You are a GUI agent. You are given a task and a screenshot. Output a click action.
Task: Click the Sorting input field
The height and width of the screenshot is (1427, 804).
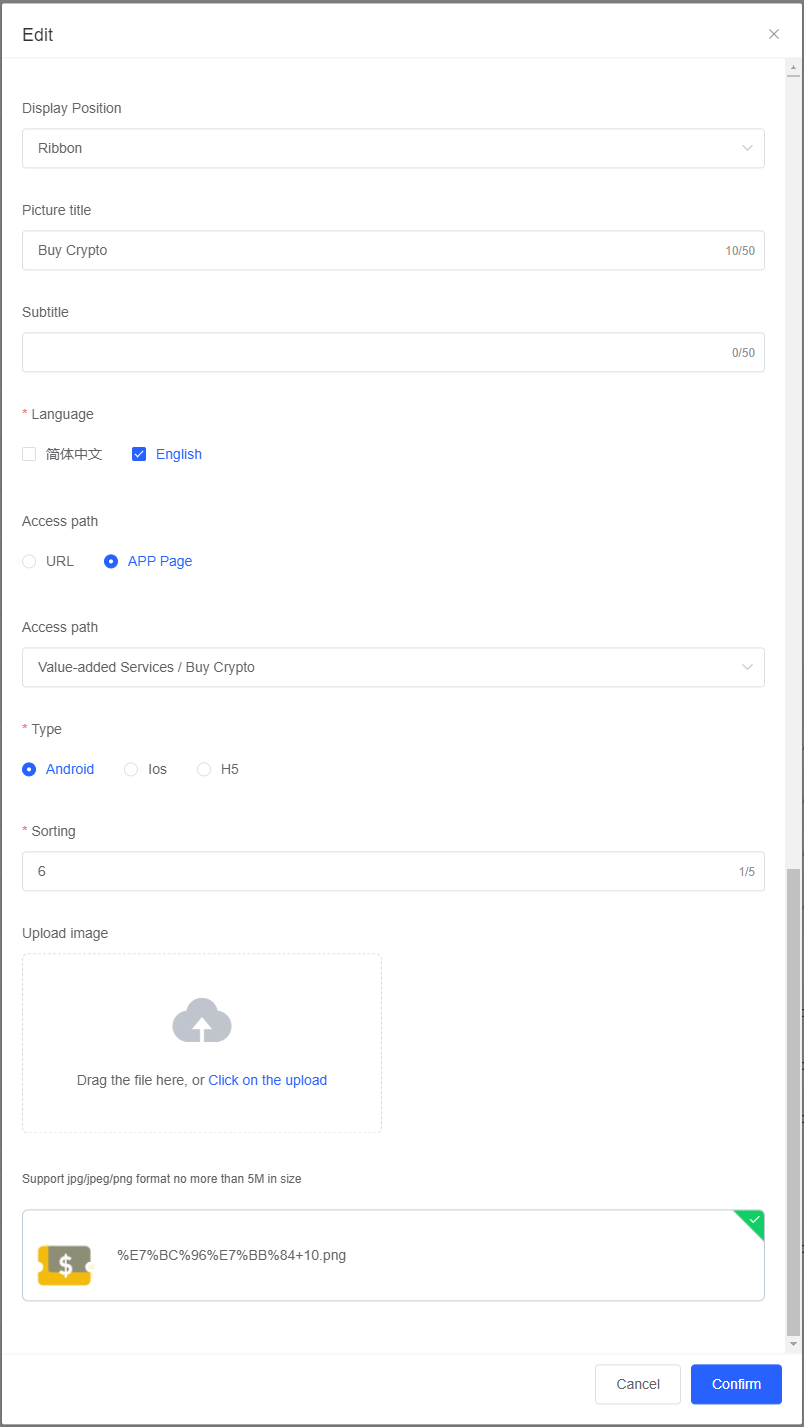click(x=370, y=871)
